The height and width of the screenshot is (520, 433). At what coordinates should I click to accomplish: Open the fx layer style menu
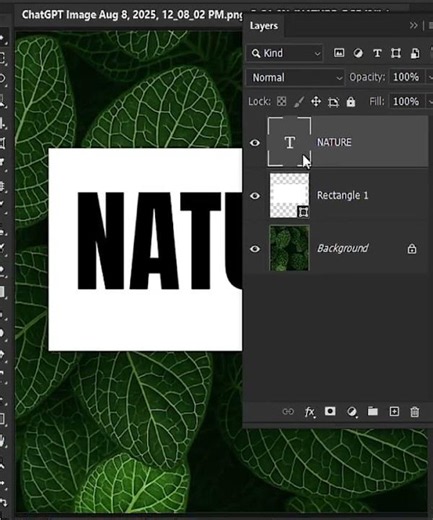pyautogui.click(x=310, y=412)
